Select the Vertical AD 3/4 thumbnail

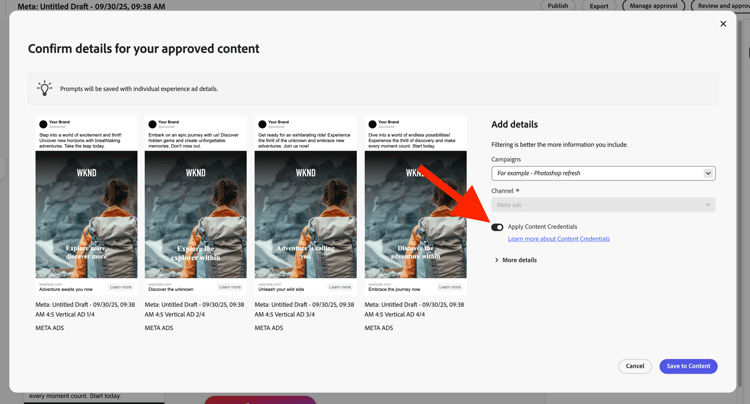[306, 205]
